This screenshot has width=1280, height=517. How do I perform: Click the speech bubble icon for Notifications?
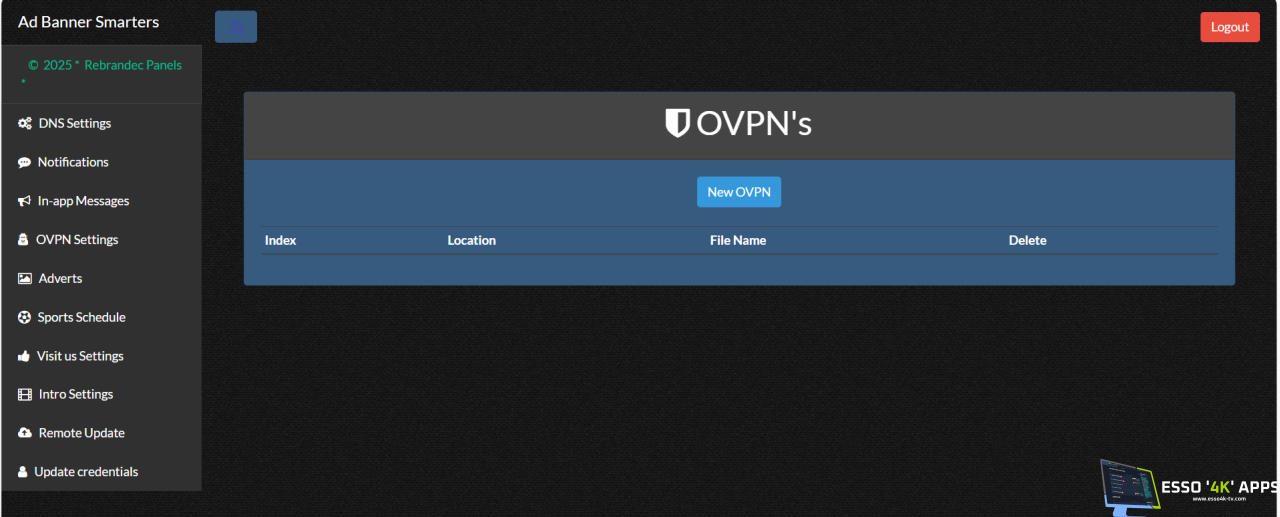coord(25,162)
